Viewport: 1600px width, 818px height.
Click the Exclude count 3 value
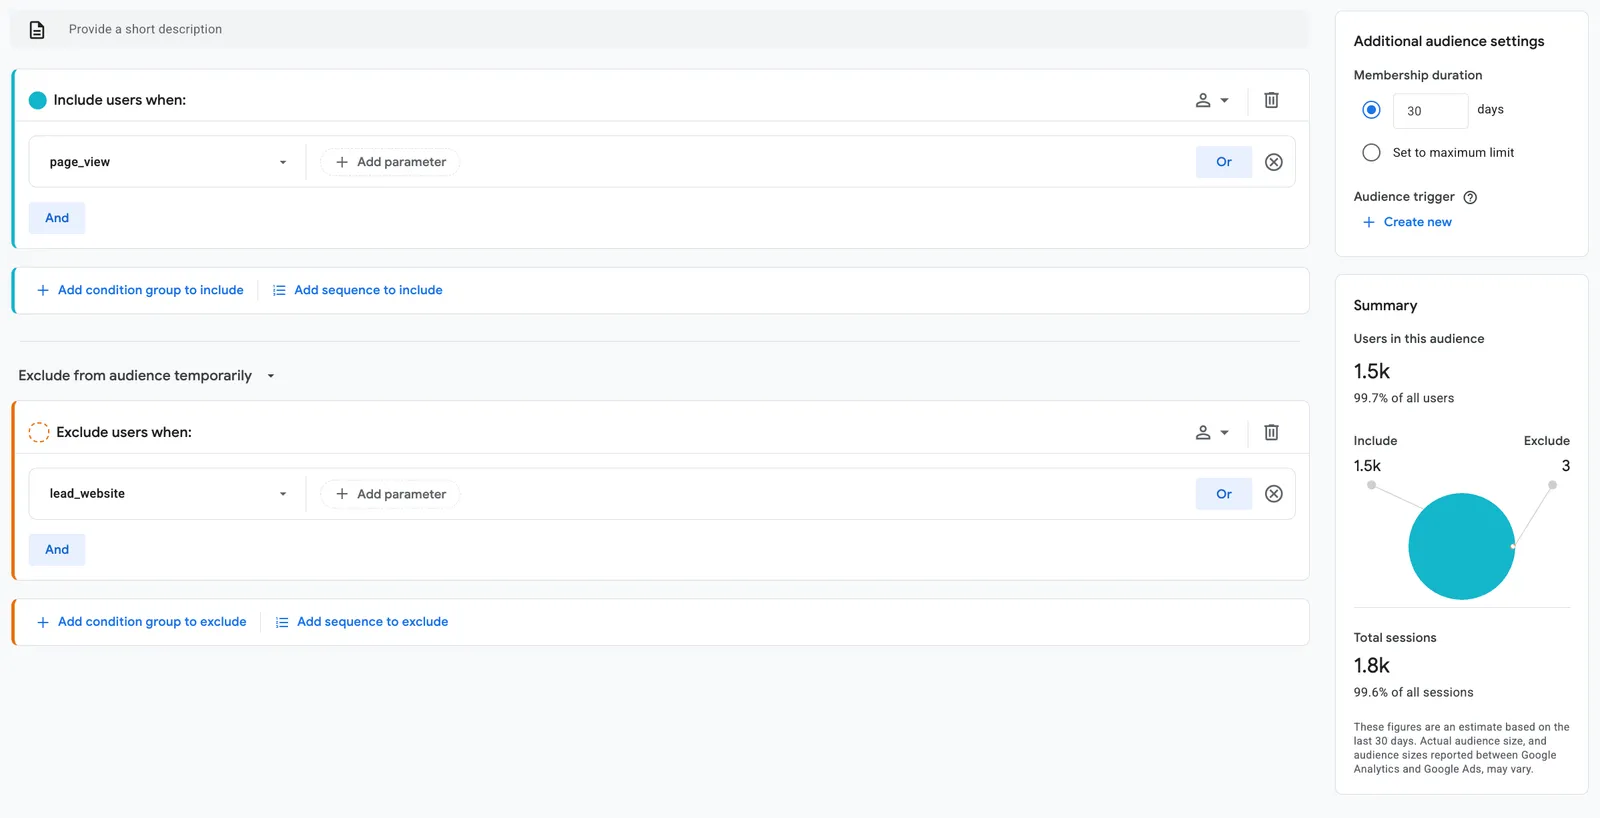[1566, 466]
